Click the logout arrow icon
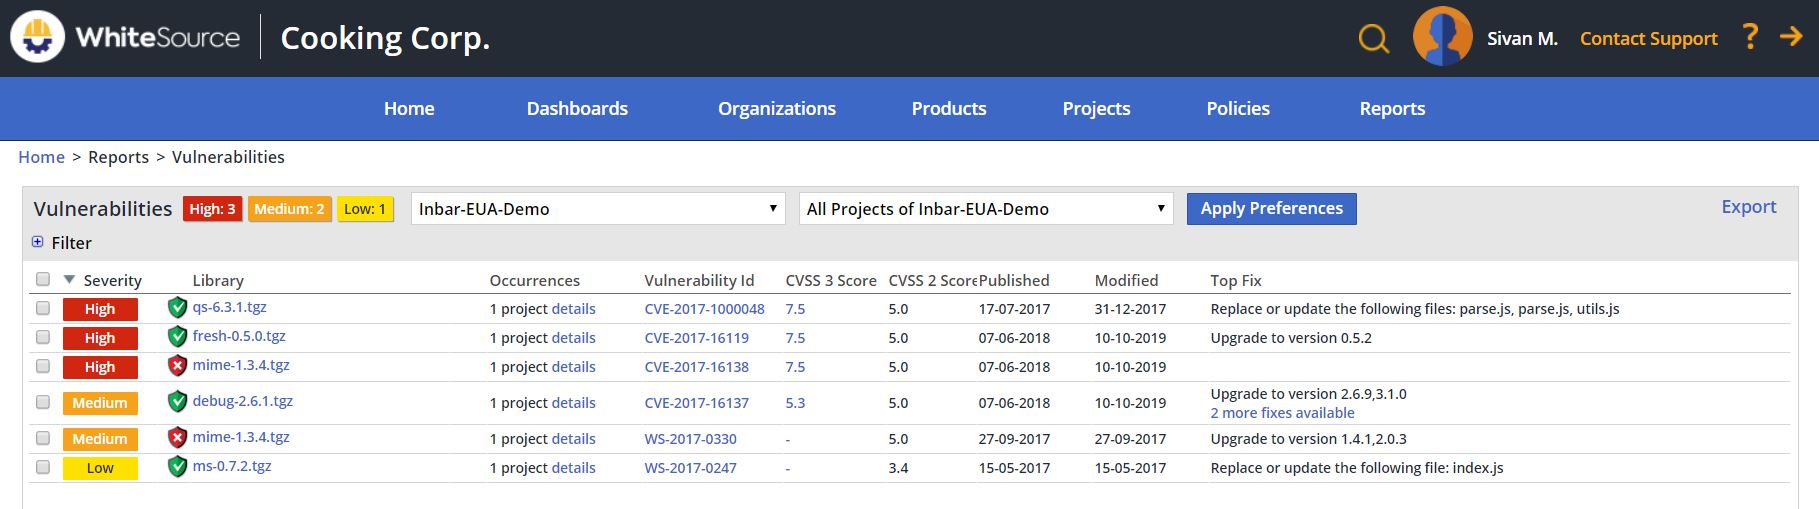This screenshot has width=1819, height=509. coord(1791,37)
